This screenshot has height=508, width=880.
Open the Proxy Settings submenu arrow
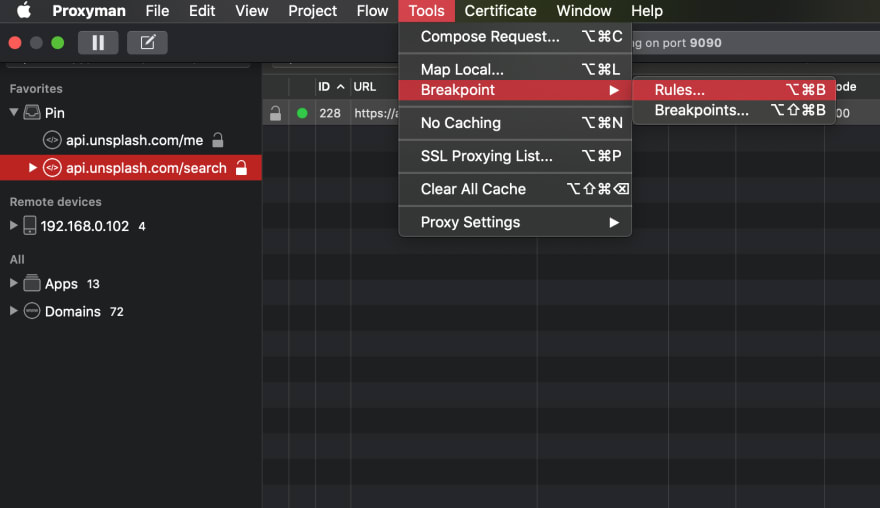(614, 222)
